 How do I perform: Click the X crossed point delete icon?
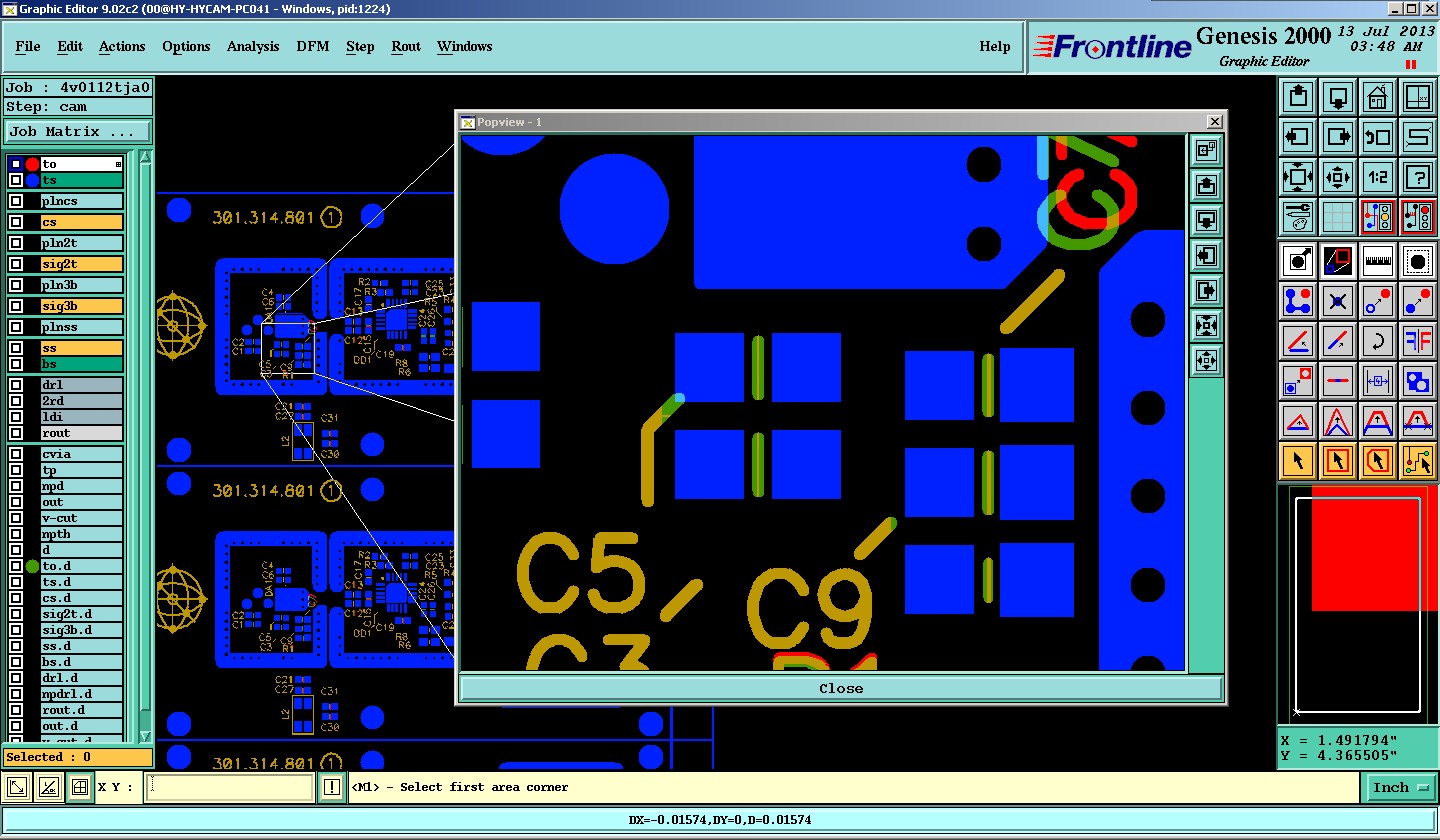[1338, 301]
